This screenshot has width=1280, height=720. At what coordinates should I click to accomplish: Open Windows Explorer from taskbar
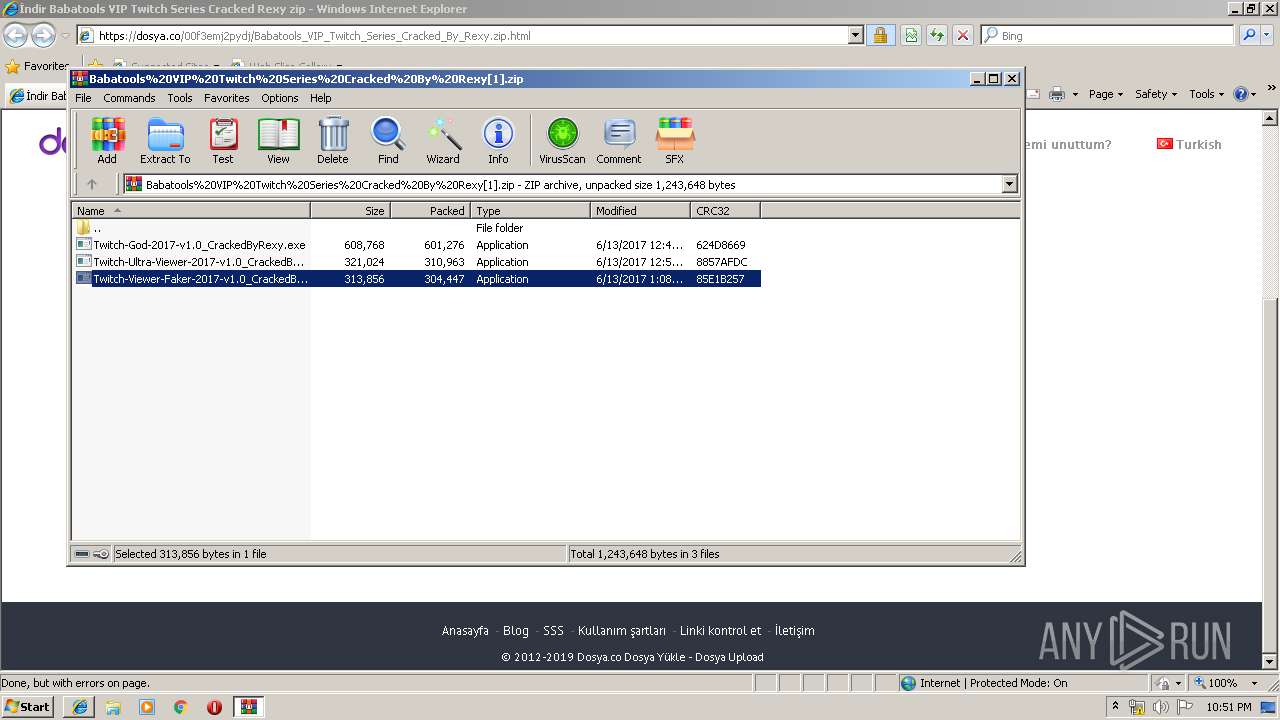click(113, 707)
